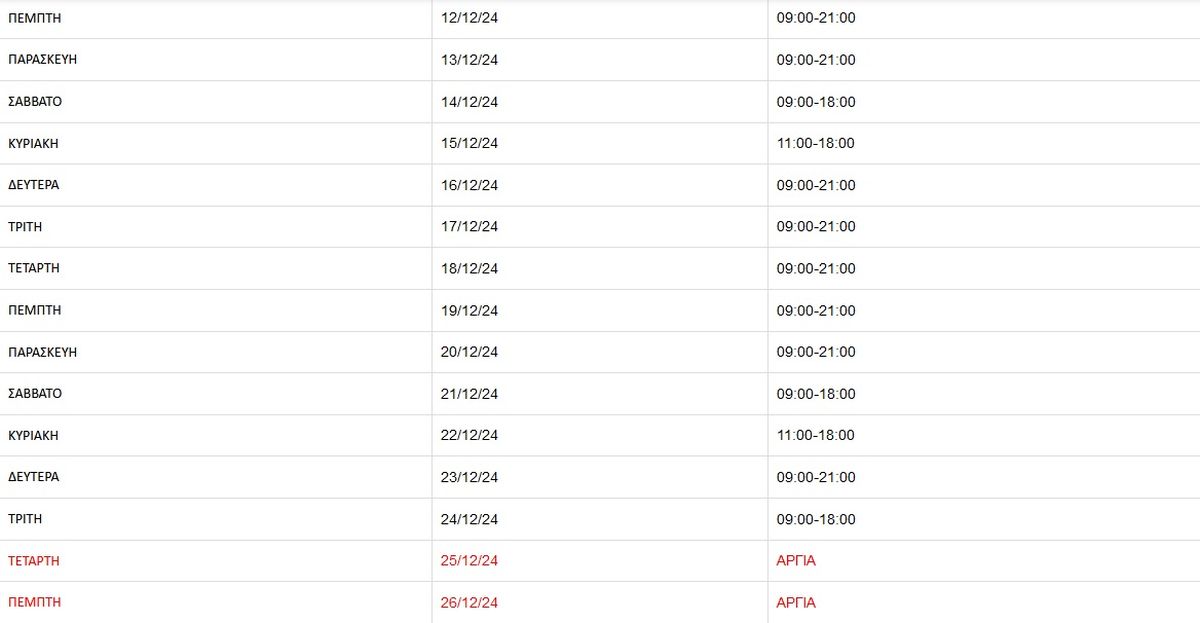Click hours 09:00-18:00 in the 21/12/24 row
The width and height of the screenshot is (1200, 623).
[x=816, y=394]
